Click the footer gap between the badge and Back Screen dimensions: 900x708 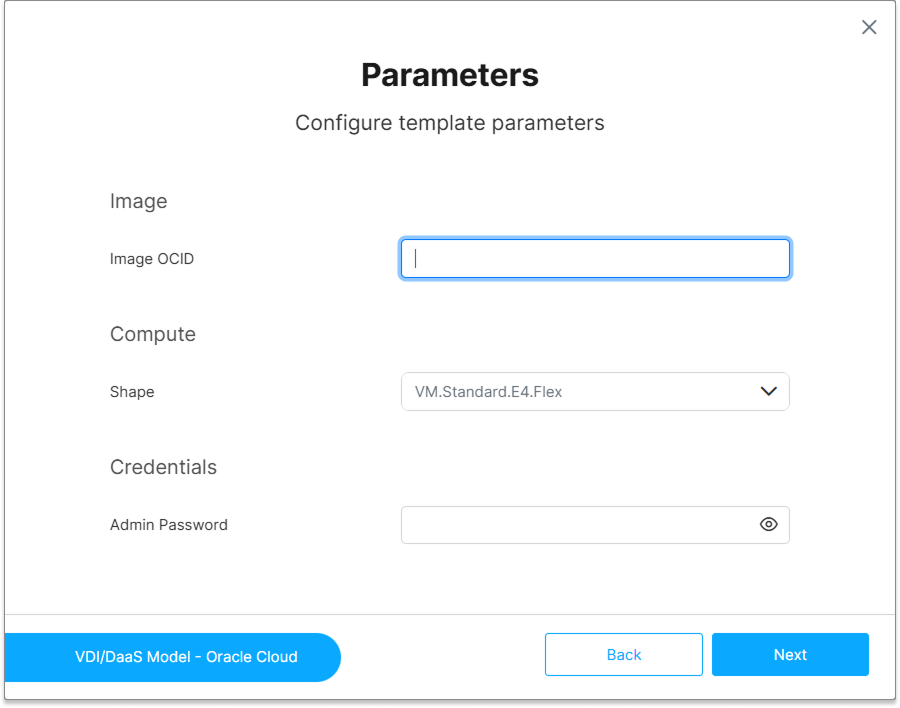443,656
